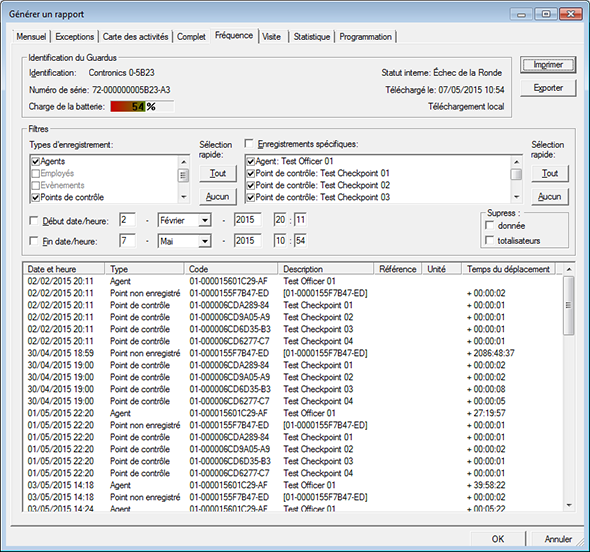Switch to the Statistique tab

pyautogui.click(x=312, y=37)
